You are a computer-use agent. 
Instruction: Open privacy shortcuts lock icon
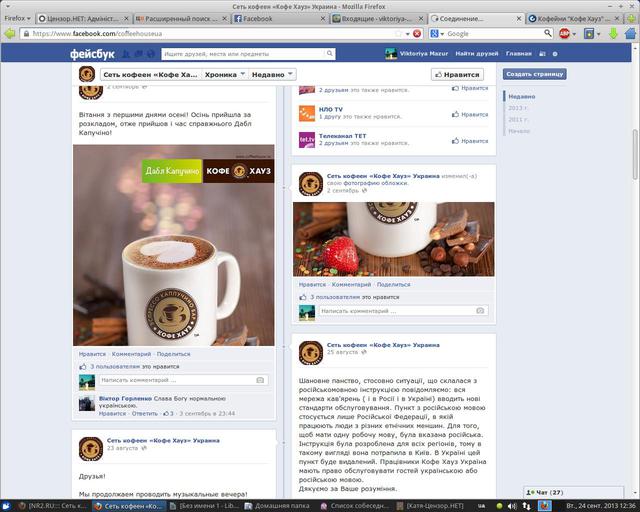542,54
